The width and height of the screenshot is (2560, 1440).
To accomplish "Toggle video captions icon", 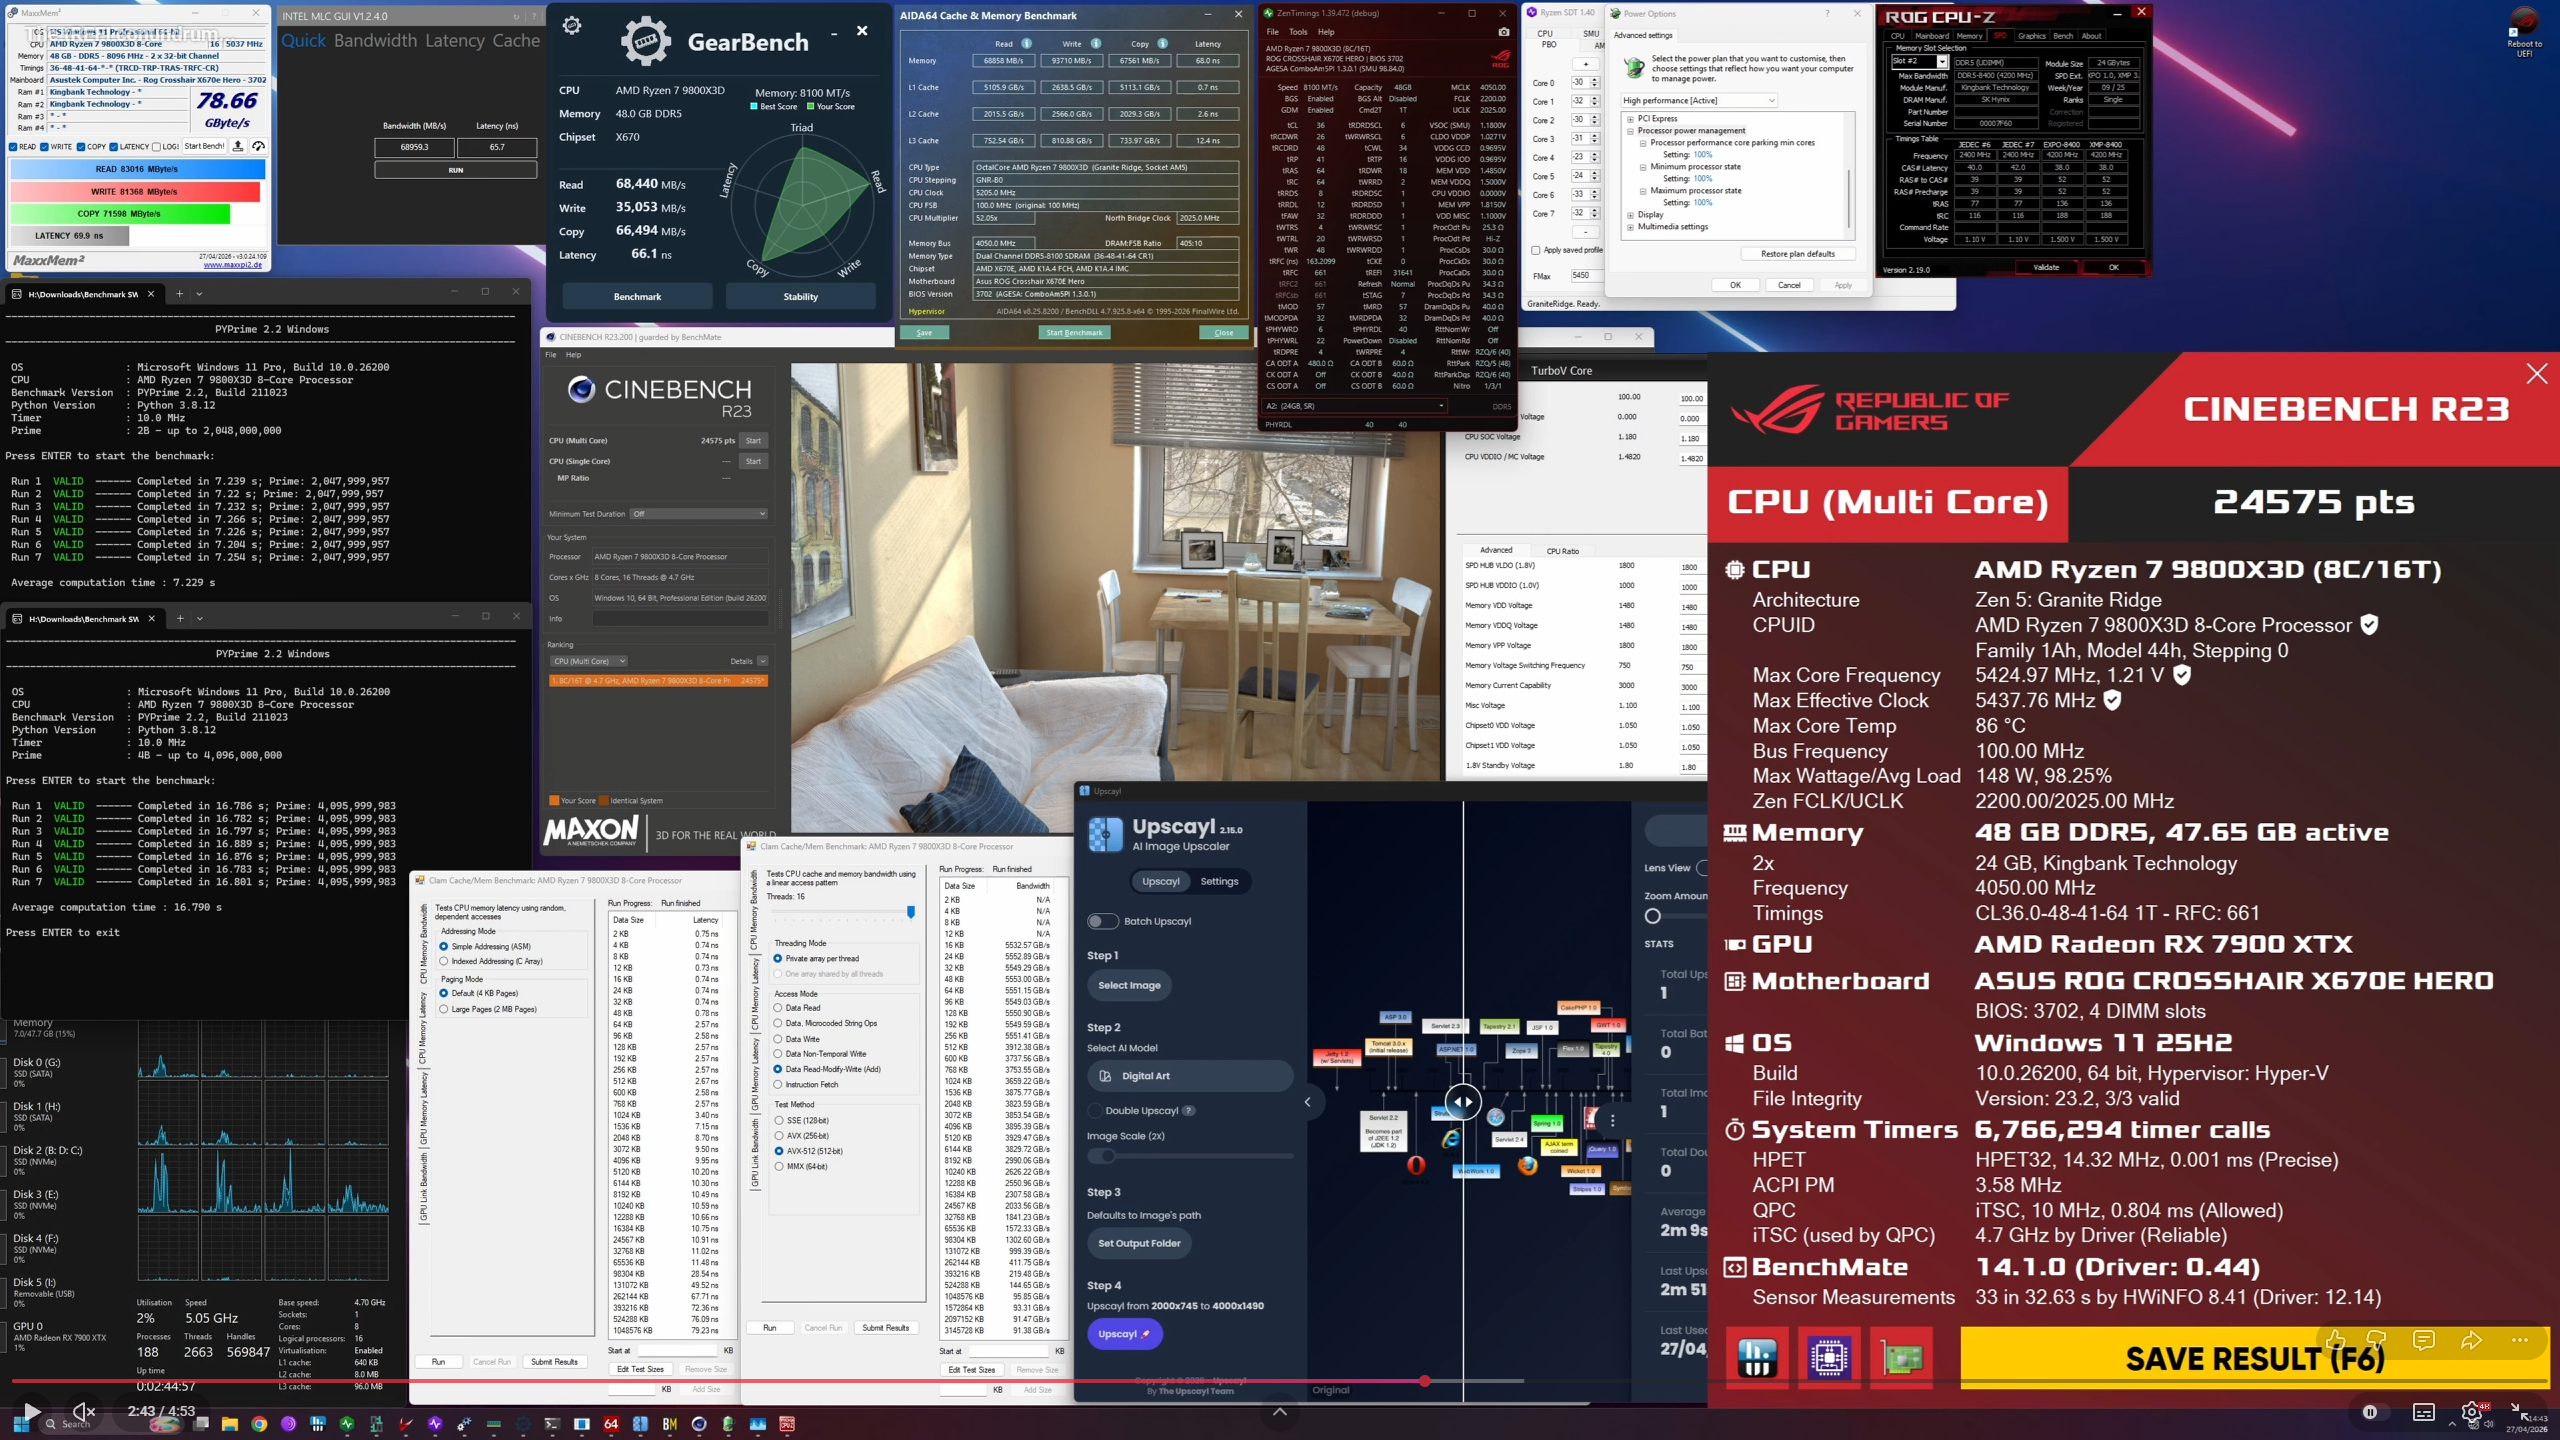I will [2424, 1412].
